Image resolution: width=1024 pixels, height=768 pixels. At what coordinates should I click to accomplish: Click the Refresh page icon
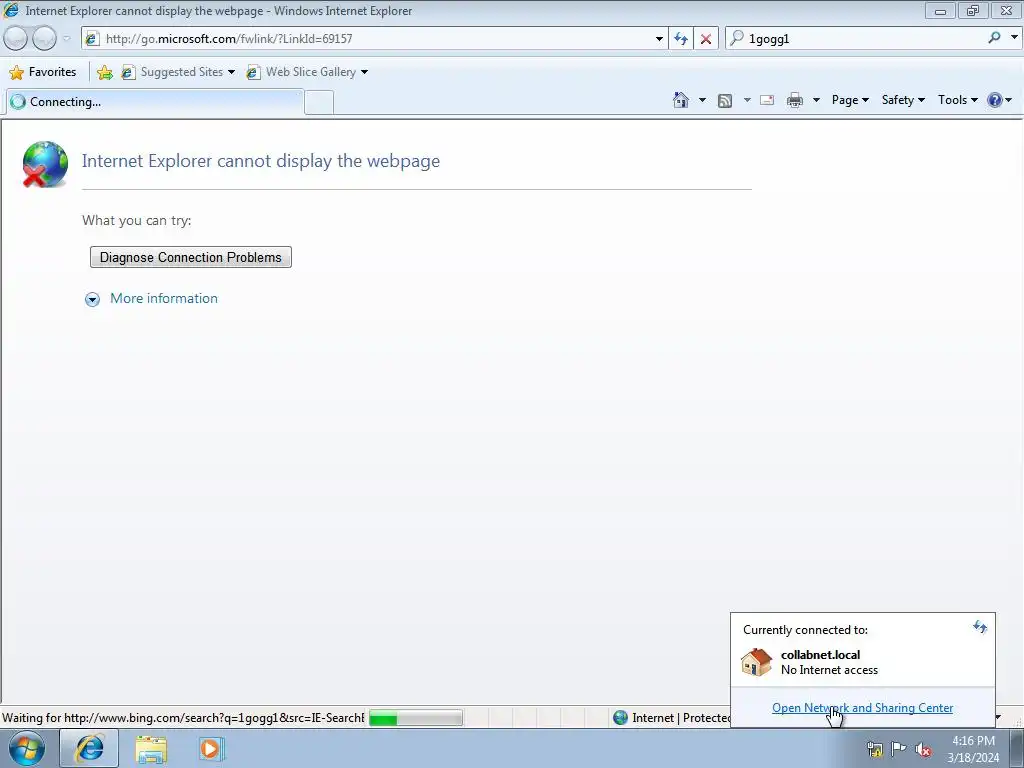pos(681,39)
